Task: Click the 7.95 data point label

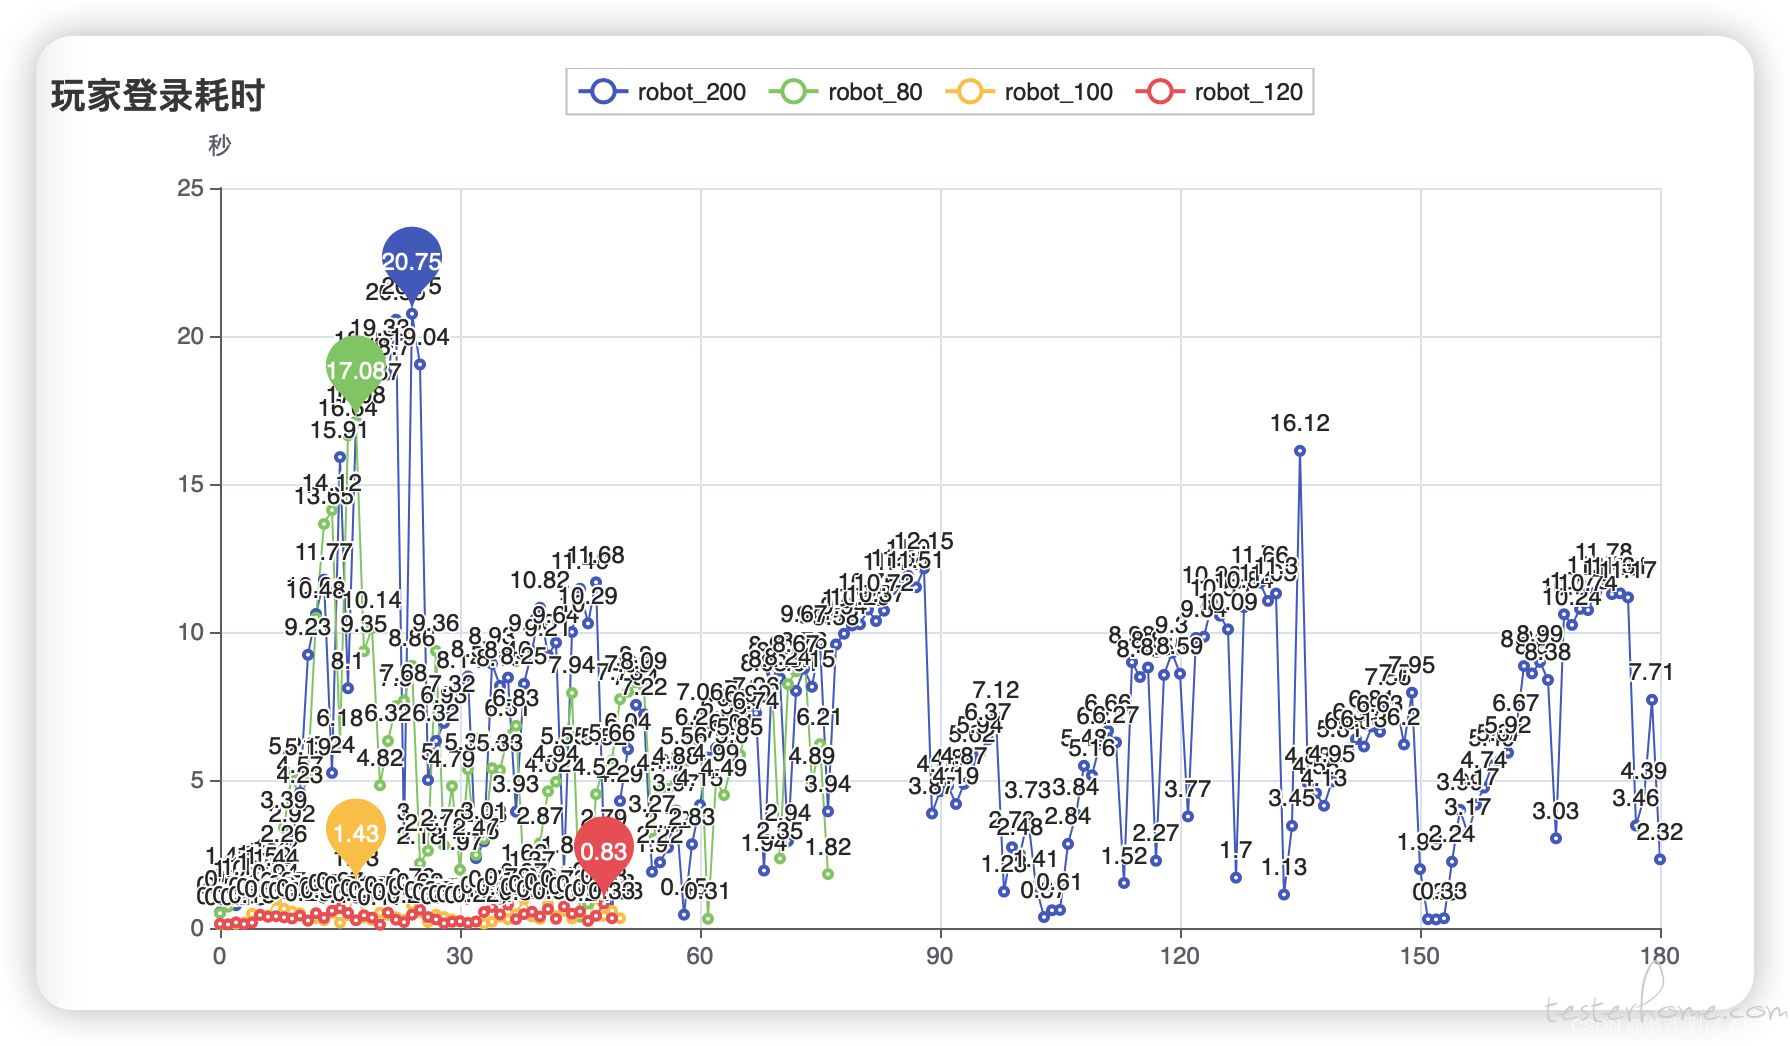Action: click(x=1411, y=665)
